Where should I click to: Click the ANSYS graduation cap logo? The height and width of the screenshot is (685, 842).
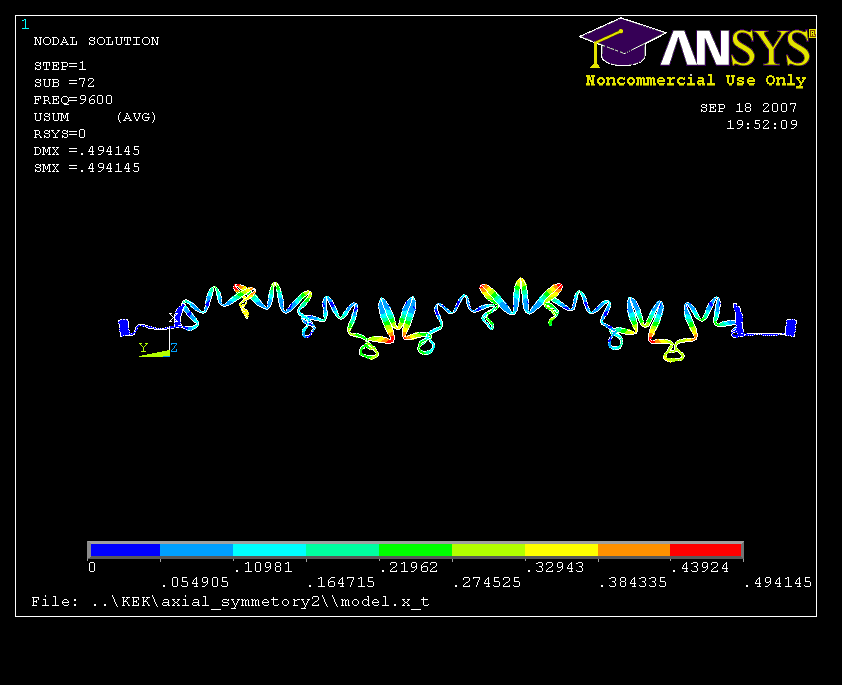tap(622, 43)
